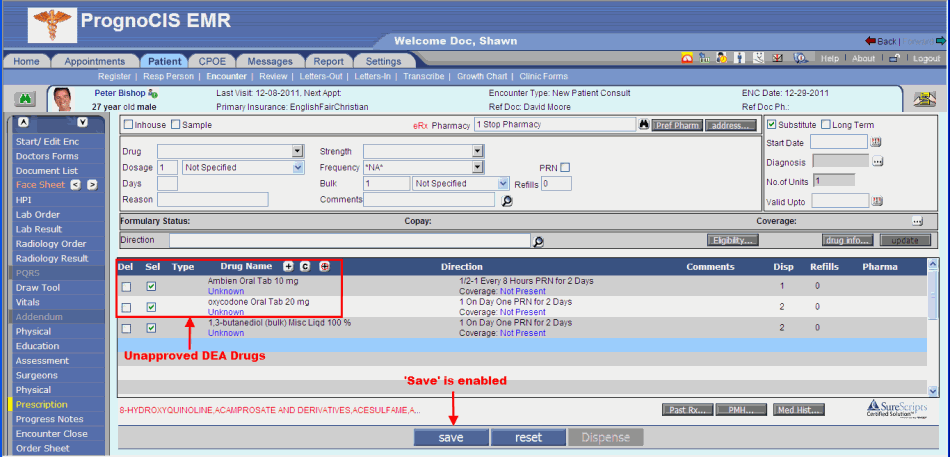
Task: Click the person with clock icon
Action: point(722,58)
